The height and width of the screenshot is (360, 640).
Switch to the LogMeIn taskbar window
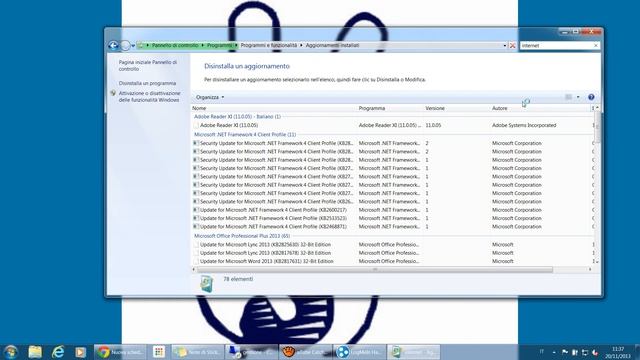360,352
